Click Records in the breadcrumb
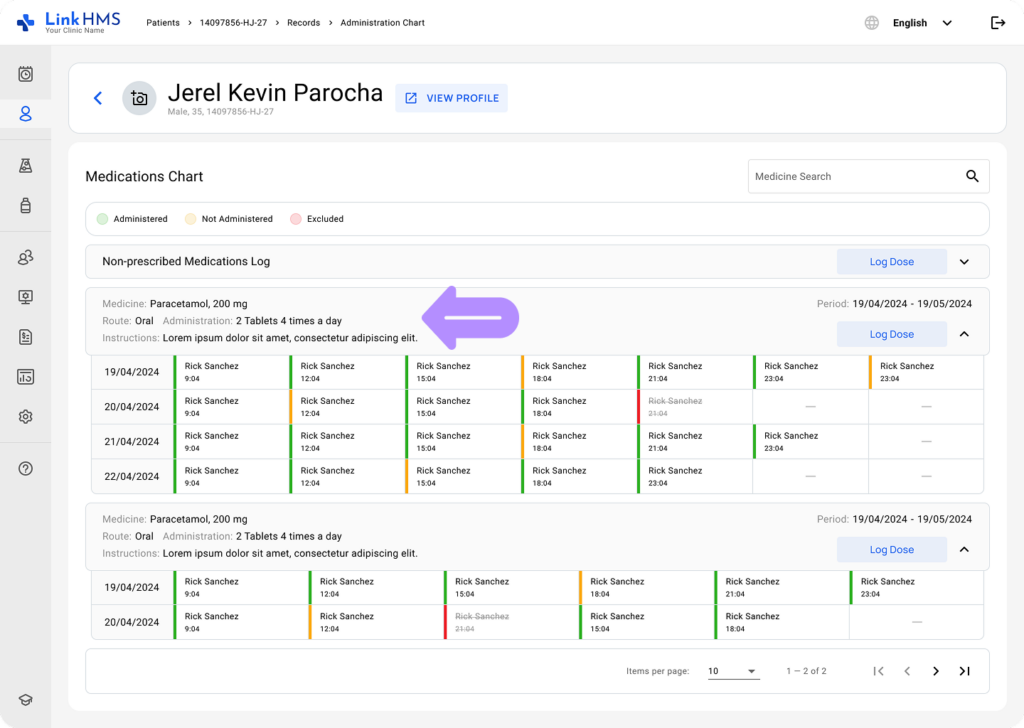The width and height of the screenshot is (1024, 728). 302,23
